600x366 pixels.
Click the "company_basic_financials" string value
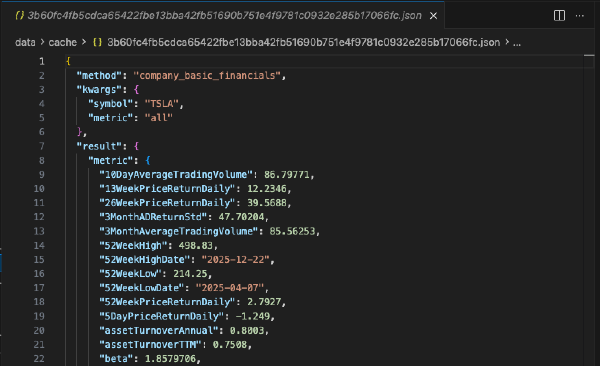(x=207, y=75)
